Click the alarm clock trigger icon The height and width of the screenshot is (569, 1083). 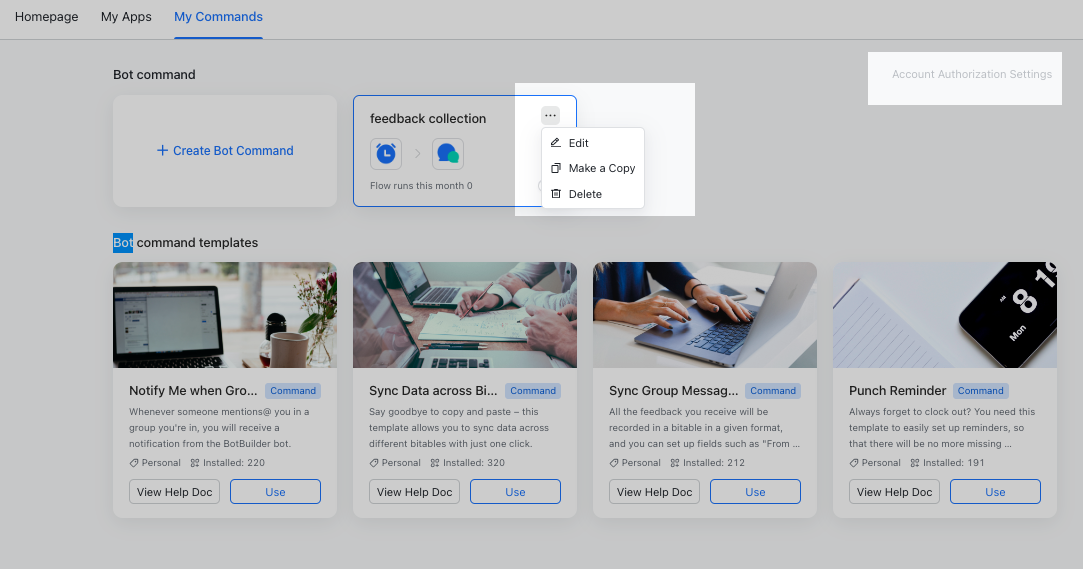[x=385, y=153]
